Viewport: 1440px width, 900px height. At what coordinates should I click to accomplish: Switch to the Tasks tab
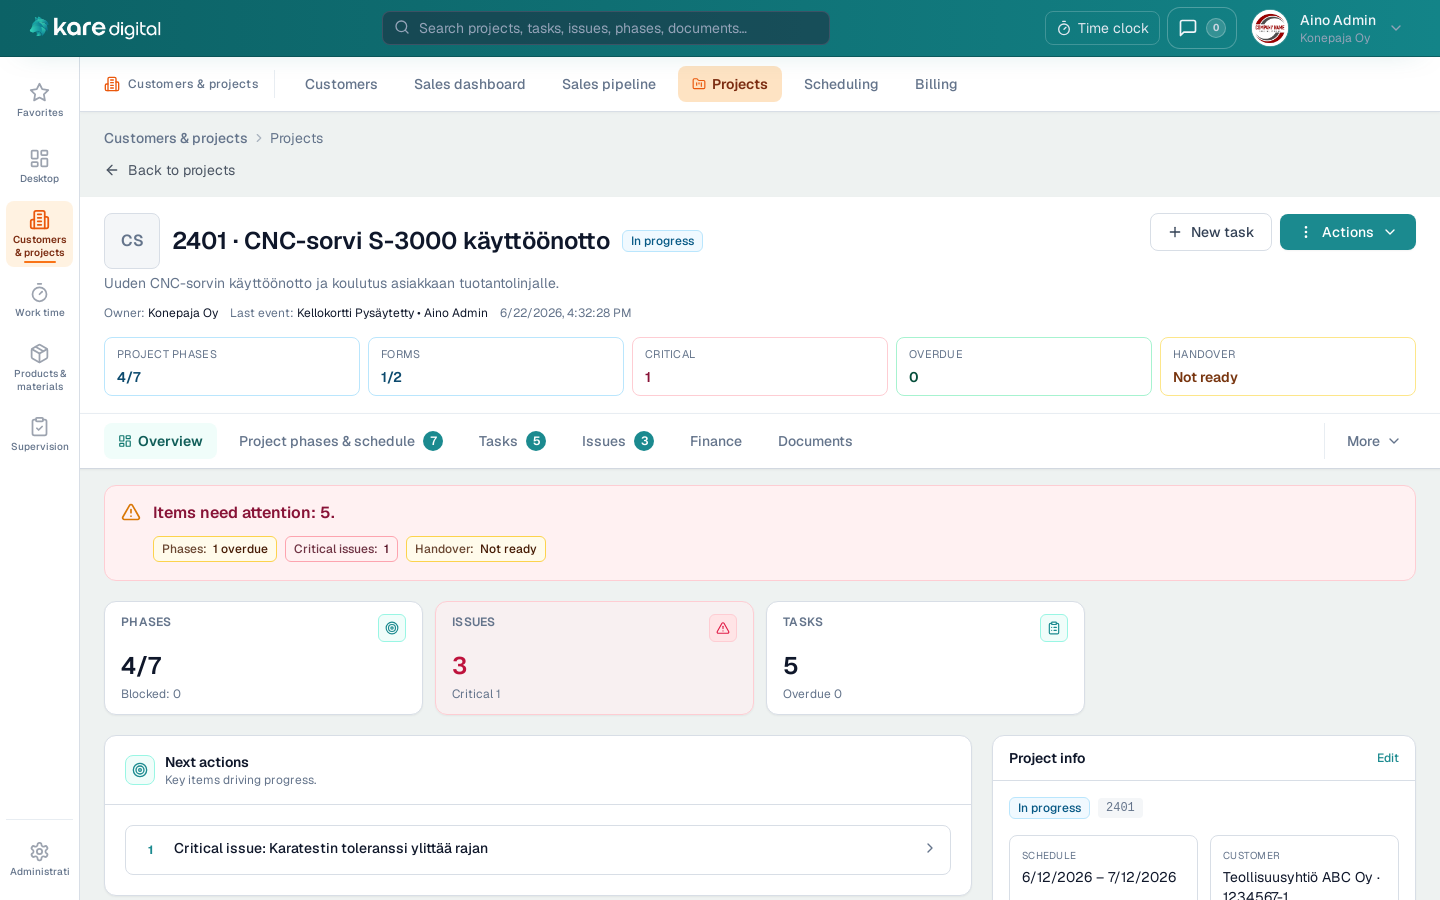tap(512, 441)
